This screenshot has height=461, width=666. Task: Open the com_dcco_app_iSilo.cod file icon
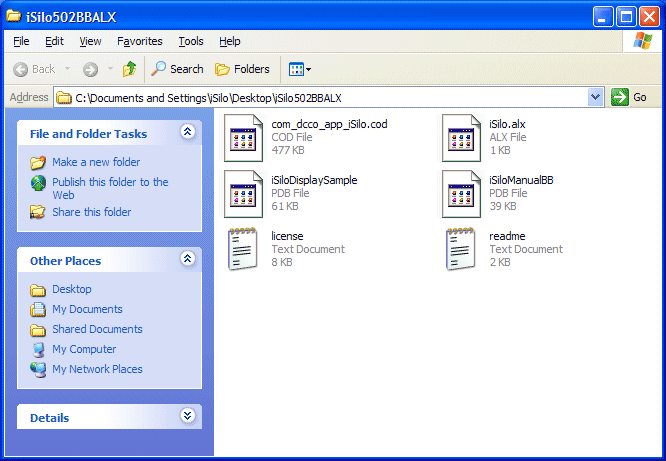pos(244,137)
